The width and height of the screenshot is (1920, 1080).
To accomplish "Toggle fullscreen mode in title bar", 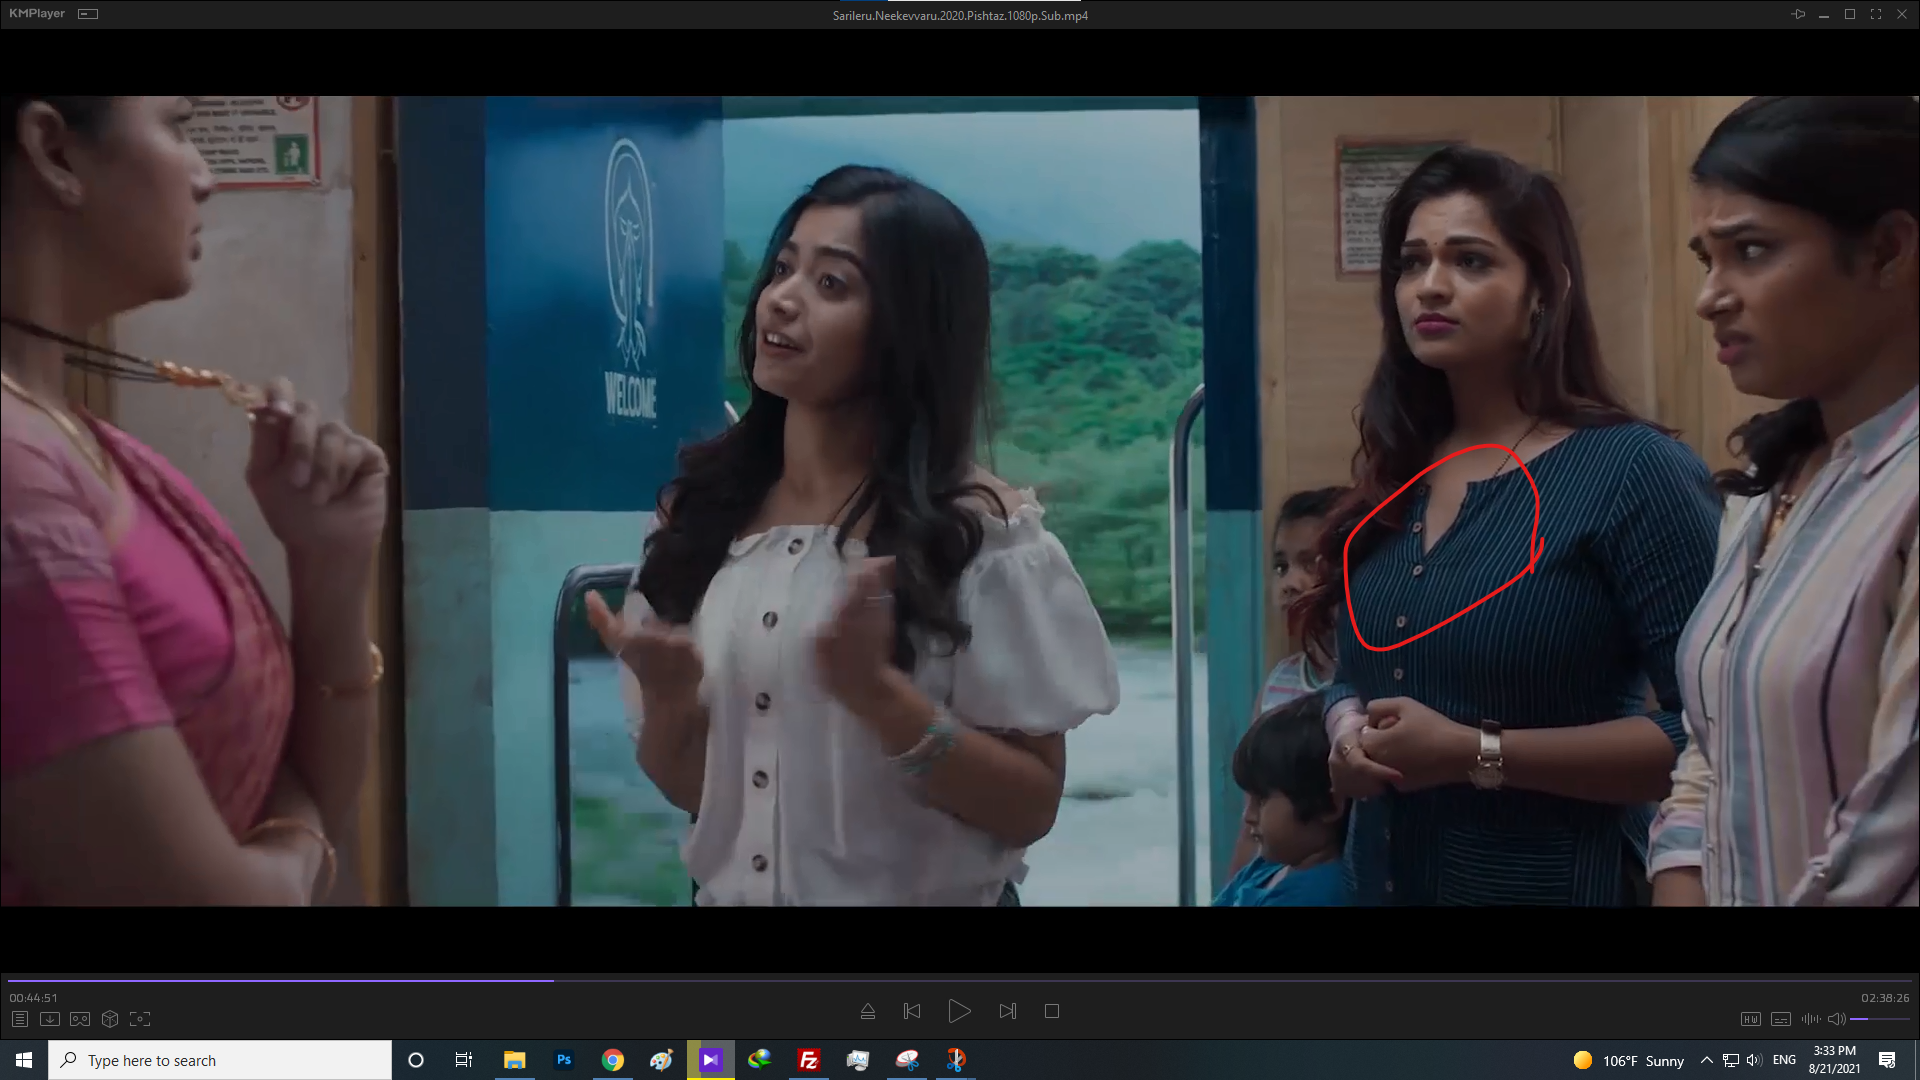I will point(1876,14).
